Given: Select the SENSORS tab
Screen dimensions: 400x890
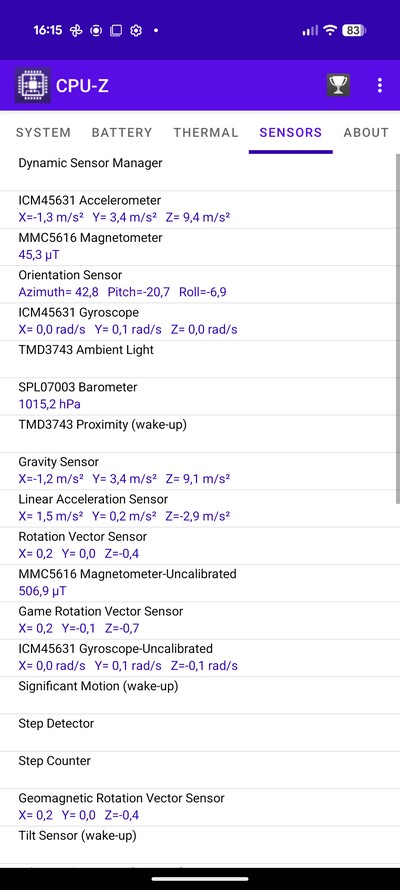Looking at the screenshot, I should [290, 133].
